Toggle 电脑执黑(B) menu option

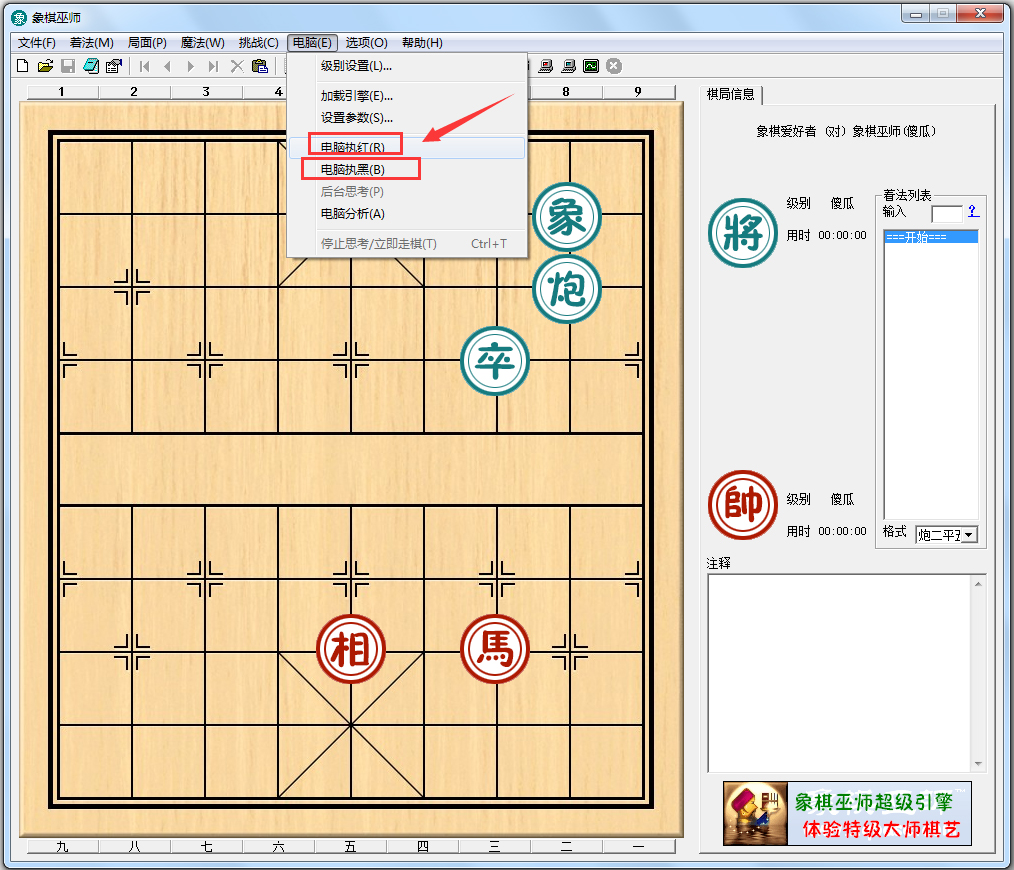(x=407, y=169)
